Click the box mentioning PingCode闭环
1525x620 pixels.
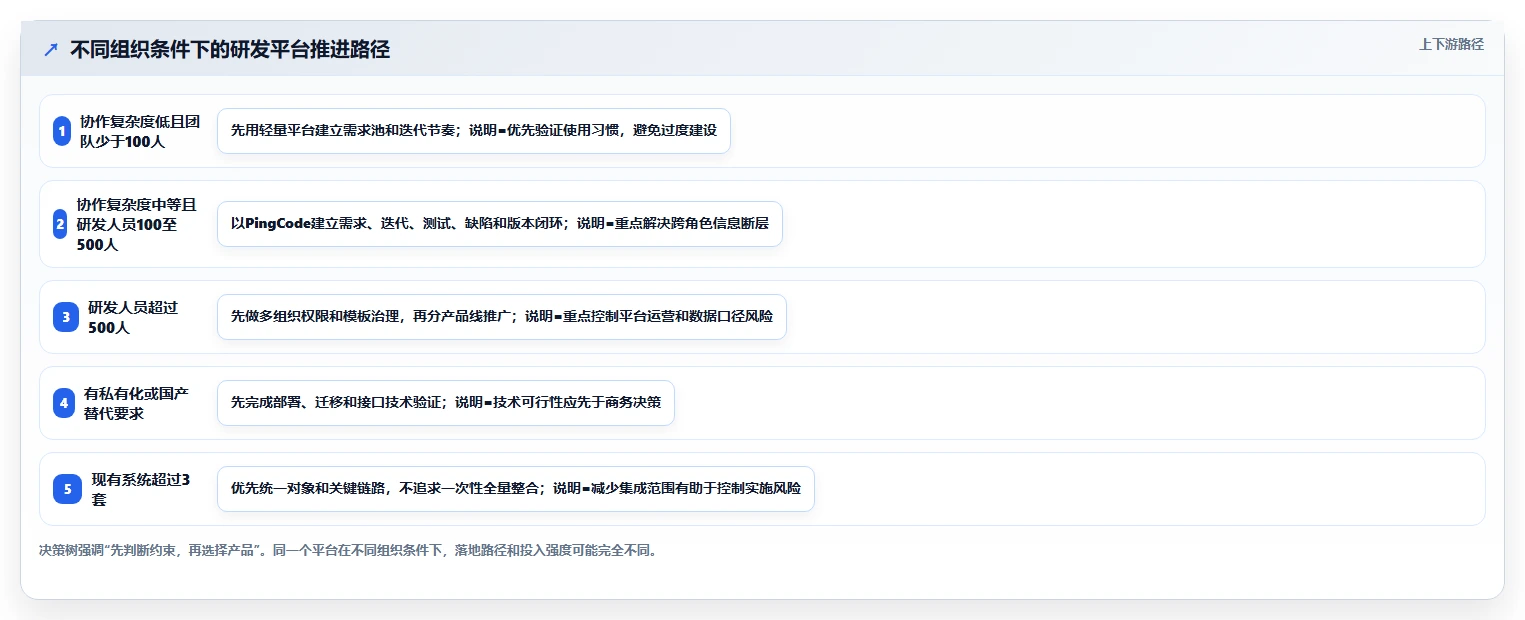pyautogui.click(x=499, y=224)
